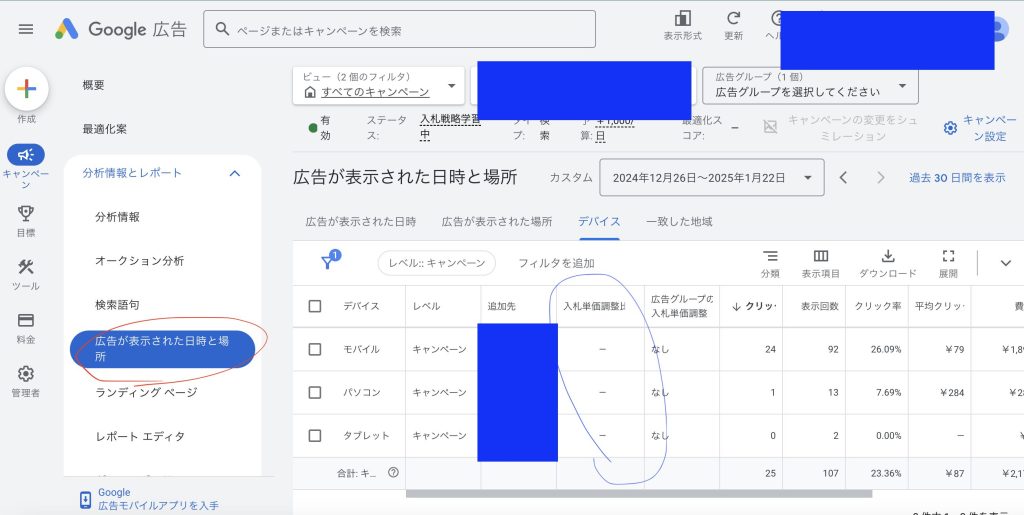
Task: Click the horizontal table scrollbar
Action: (638, 493)
